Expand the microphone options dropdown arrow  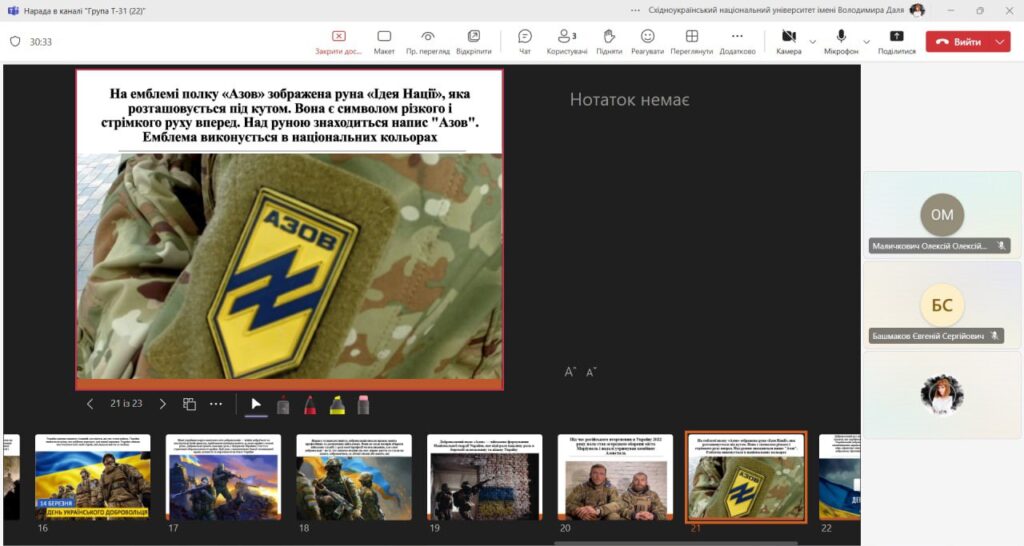(866, 42)
